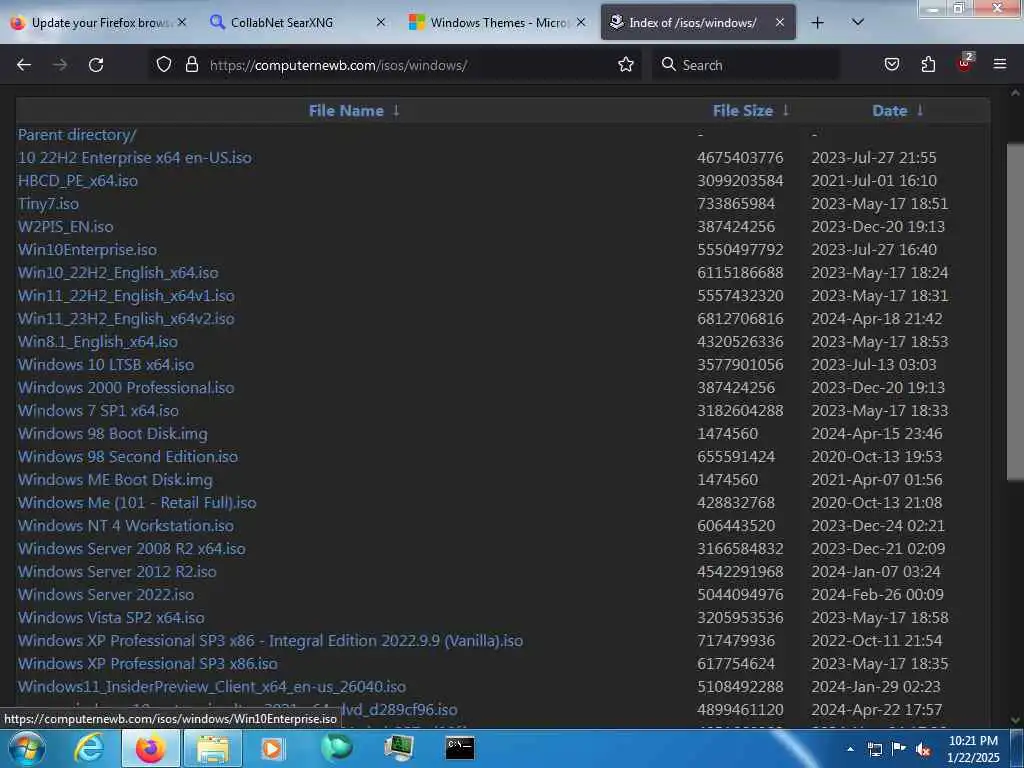Close the Index of /isos/windows/ tab
This screenshot has width=1024, height=768.
coord(780,23)
